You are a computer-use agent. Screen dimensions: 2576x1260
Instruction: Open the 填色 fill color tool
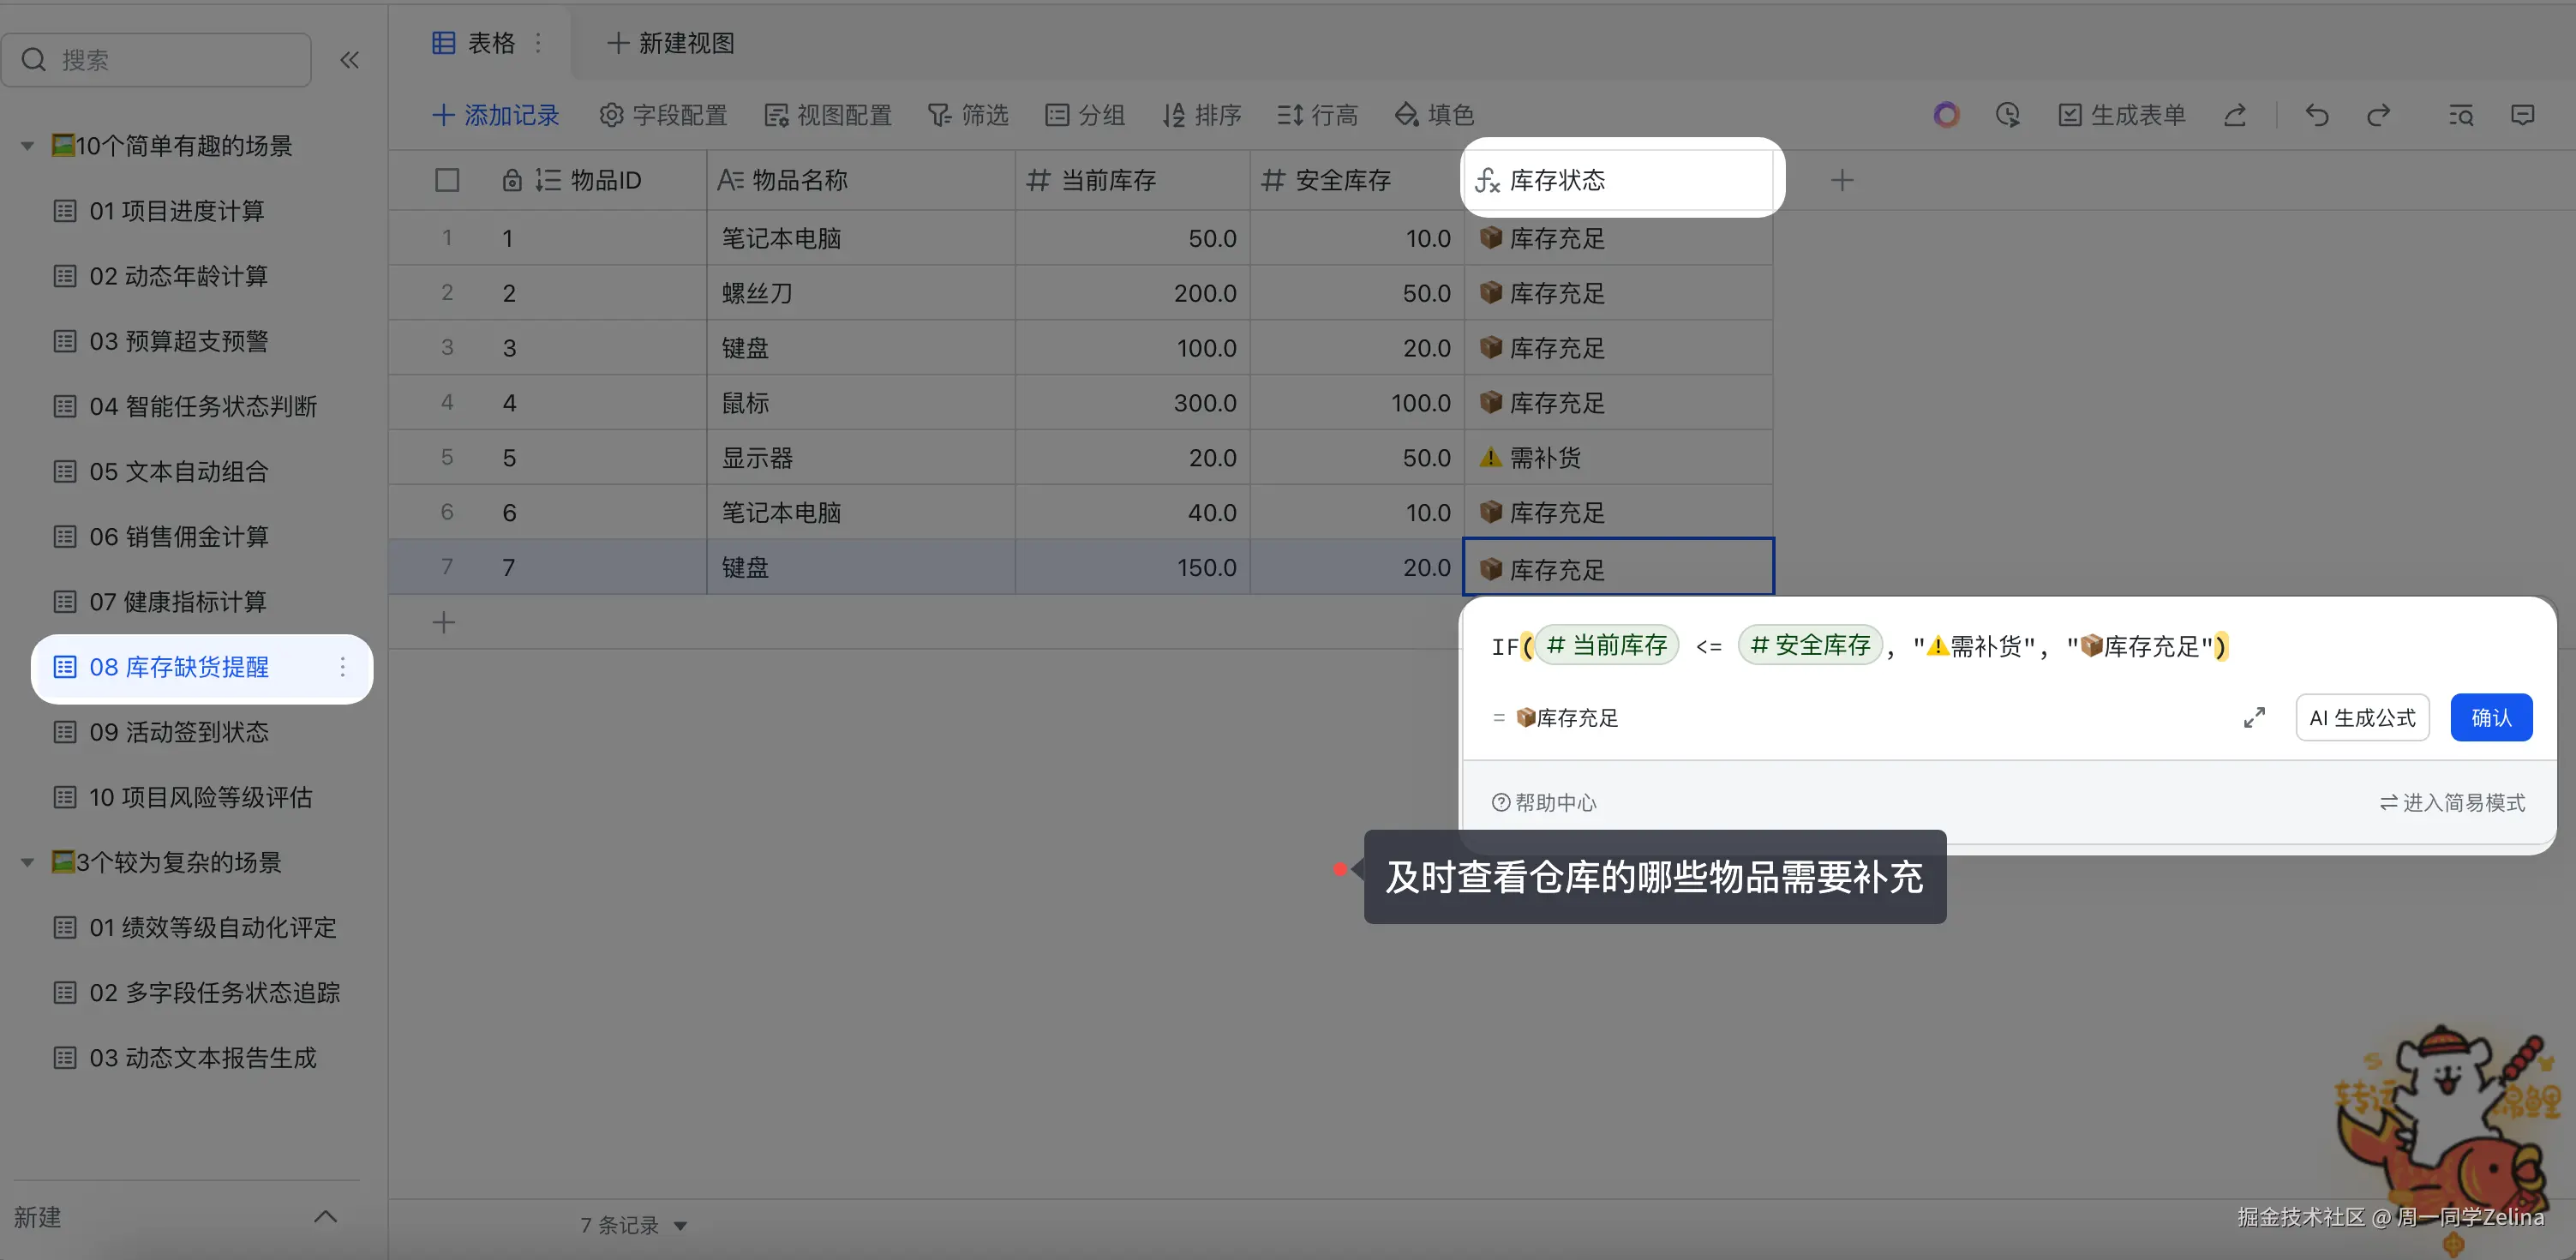click(1434, 115)
